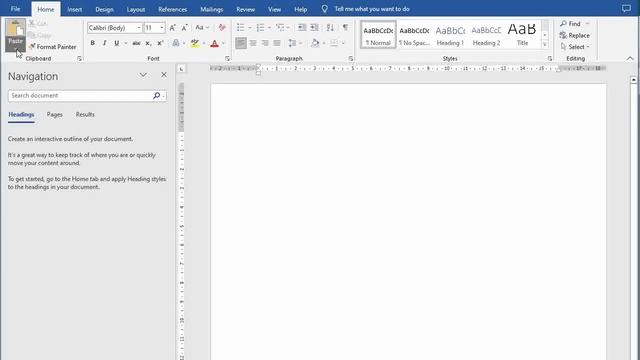Open the File tab
This screenshot has width=640, height=360.
[x=16, y=9]
